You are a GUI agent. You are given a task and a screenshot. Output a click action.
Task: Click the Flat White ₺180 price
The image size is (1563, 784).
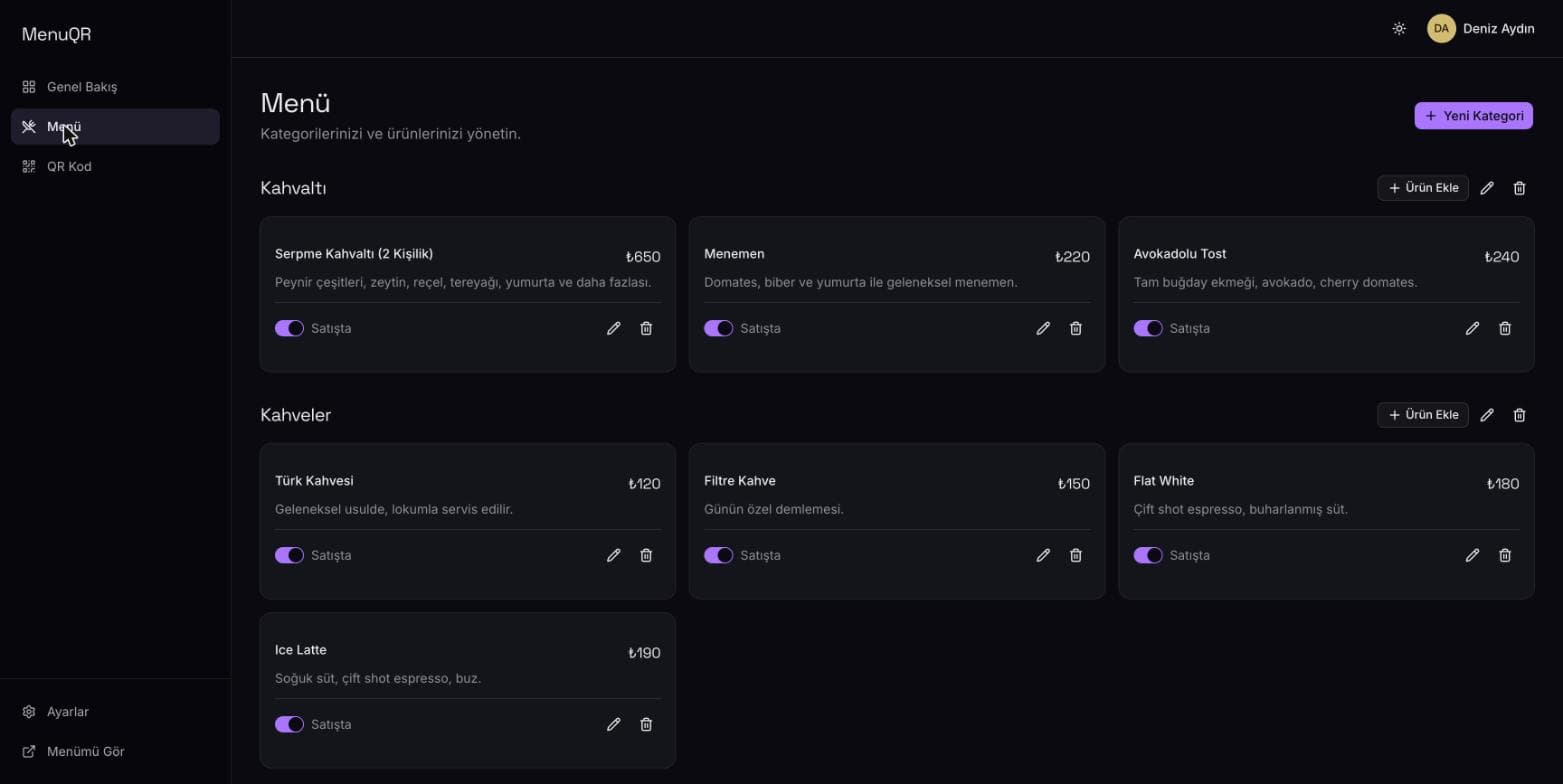point(1503,484)
